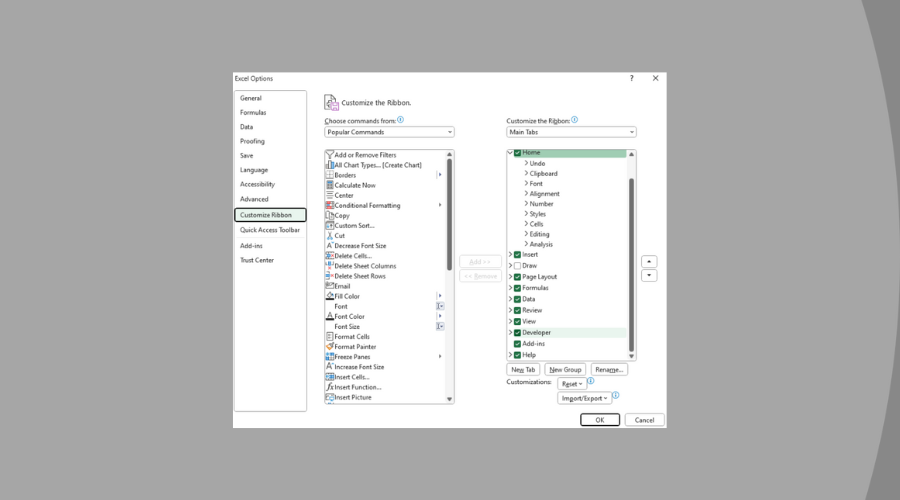This screenshot has height=500, width=900.
Task: Click the Calculate Now icon
Action: click(329, 185)
